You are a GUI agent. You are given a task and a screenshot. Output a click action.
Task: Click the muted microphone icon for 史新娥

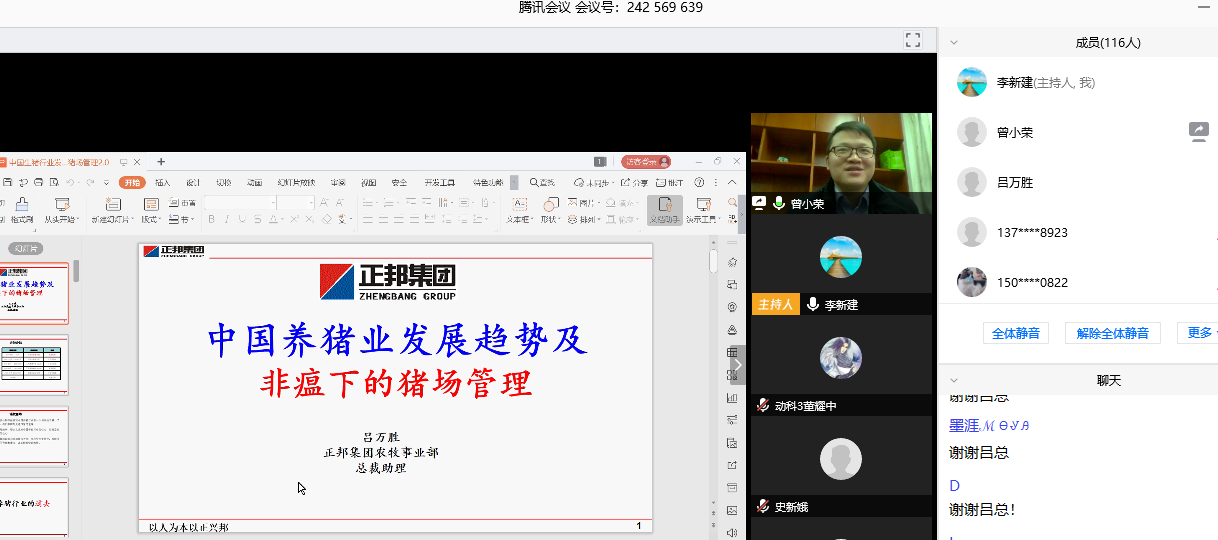pyautogui.click(x=763, y=507)
